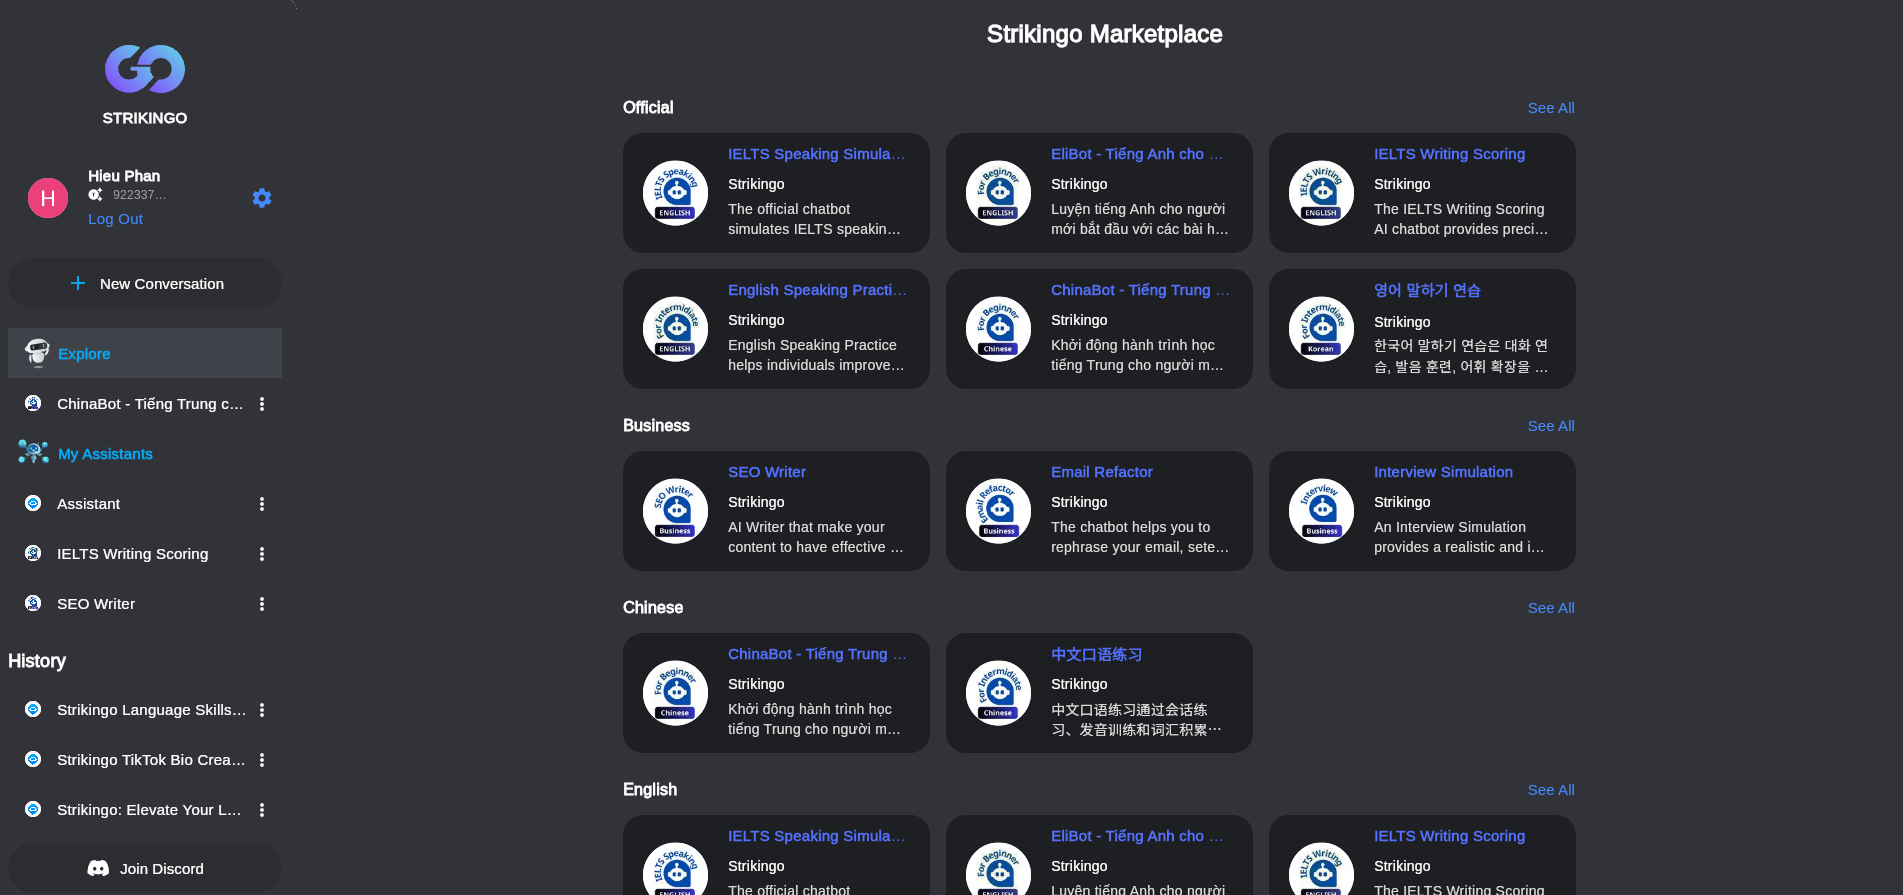Open SEO Writer title link

(x=767, y=472)
